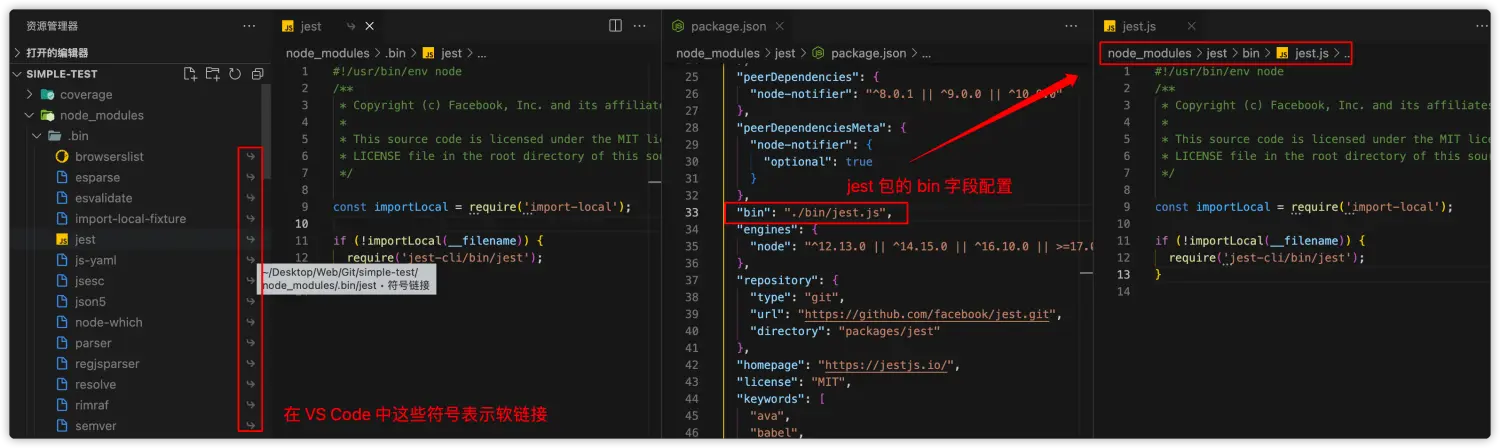
Task: Expand the coverage folder chevron
Action: (30, 95)
